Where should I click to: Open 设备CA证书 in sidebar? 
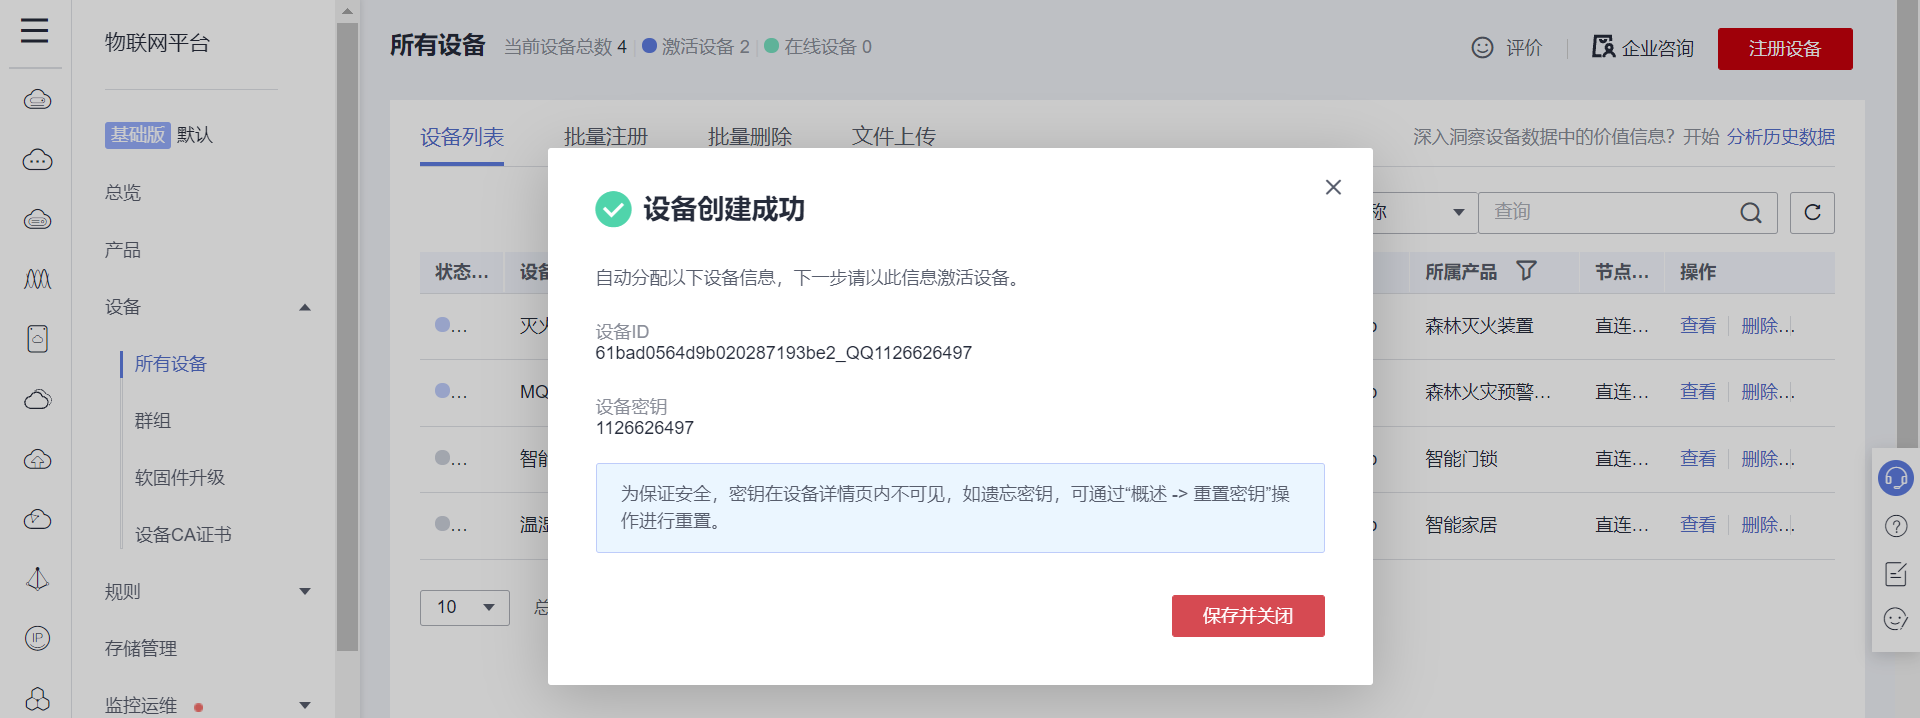click(183, 535)
